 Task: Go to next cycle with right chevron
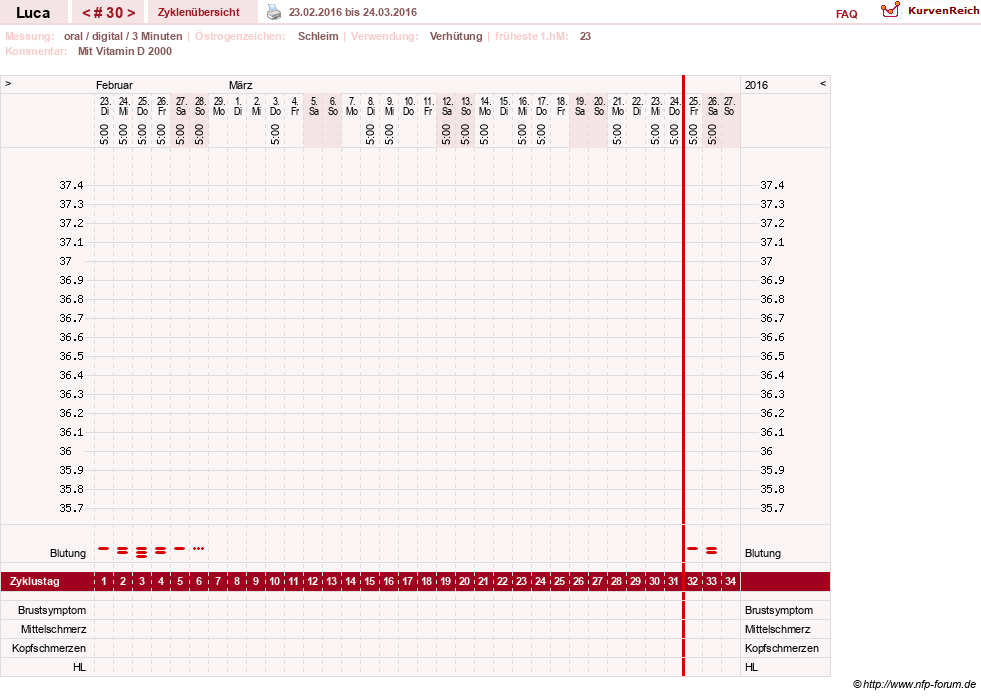[x=131, y=13]
